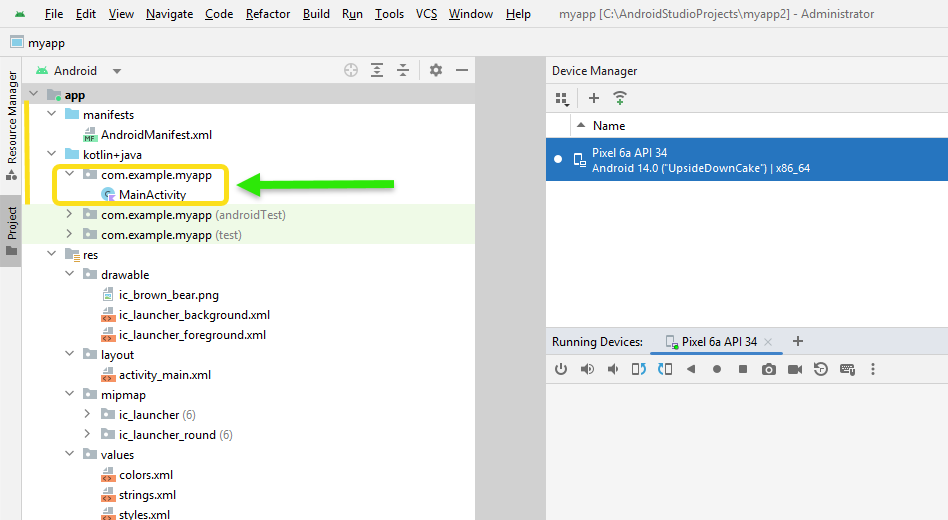The width and height of the screenshot is (948, 520).
Task: Start screen recording with video camera icon
Action: (x=794, y=369)
